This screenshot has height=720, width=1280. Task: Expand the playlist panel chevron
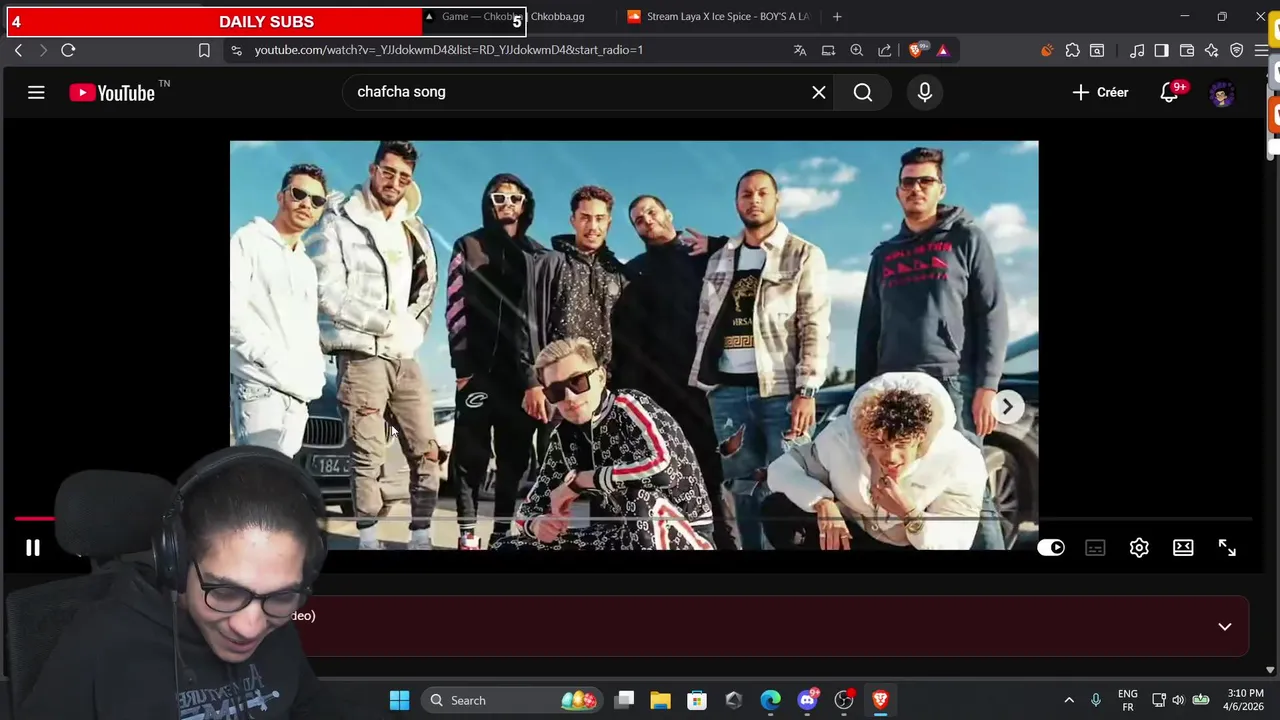pyautogui.click(x=1224, y=626)
